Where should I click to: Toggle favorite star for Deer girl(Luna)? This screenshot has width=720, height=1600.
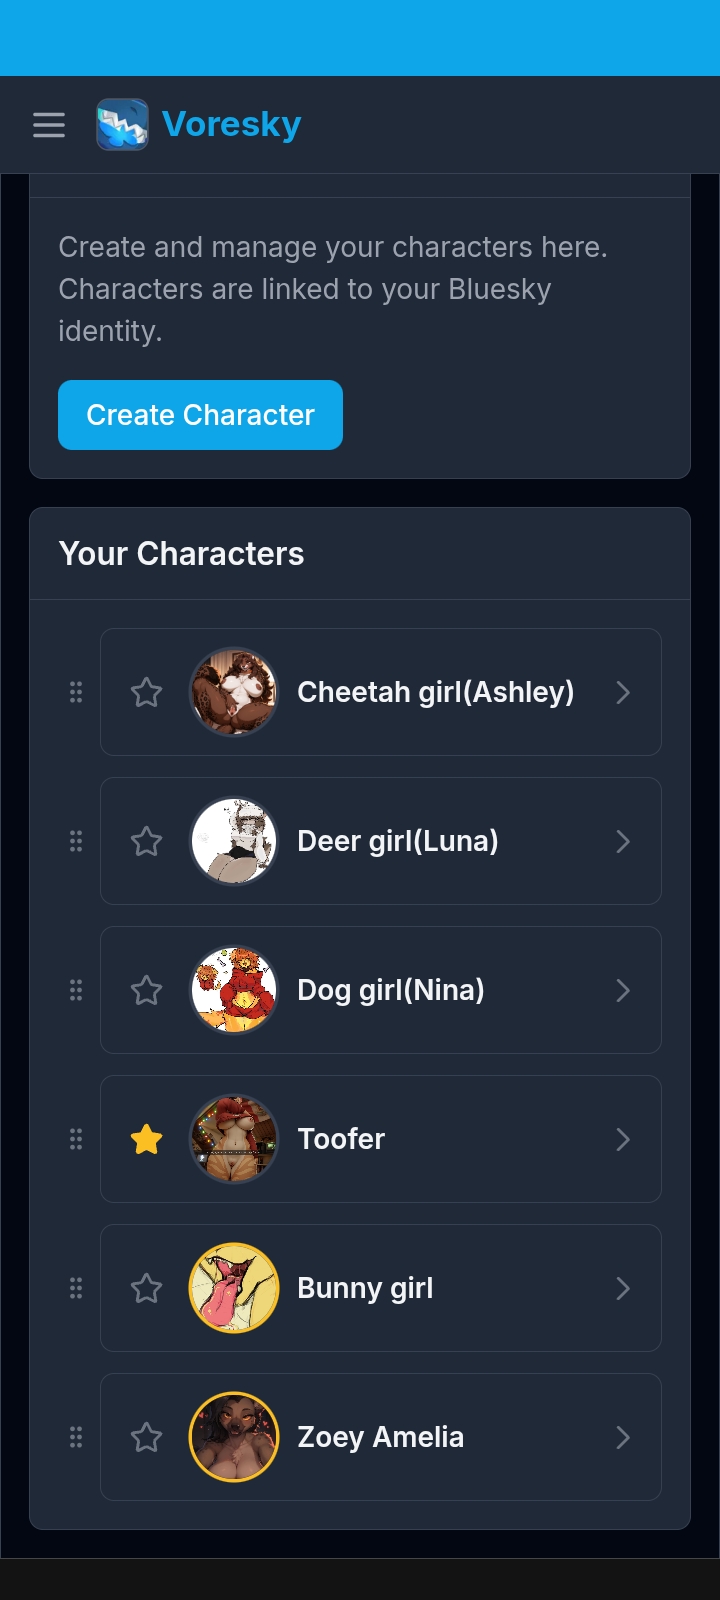(147, 841)
